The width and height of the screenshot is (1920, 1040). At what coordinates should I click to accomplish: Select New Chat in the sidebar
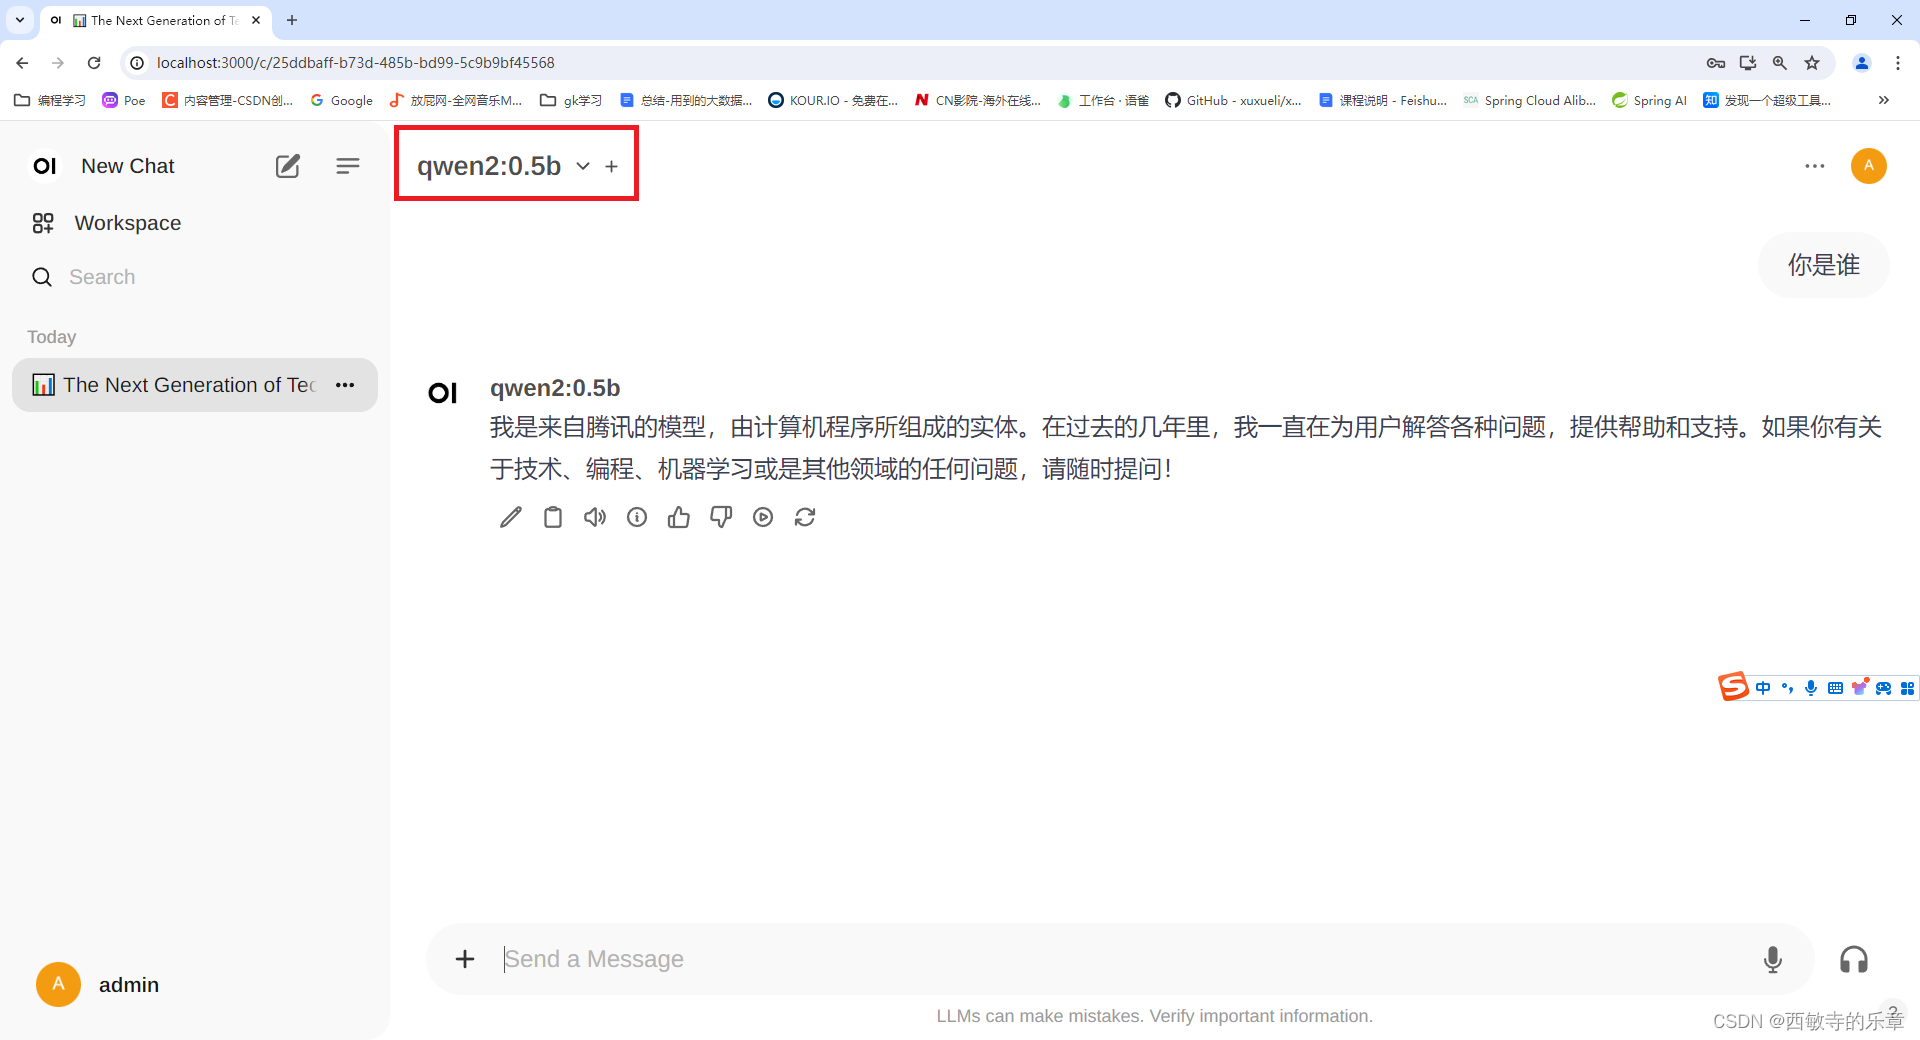point(126,165)
